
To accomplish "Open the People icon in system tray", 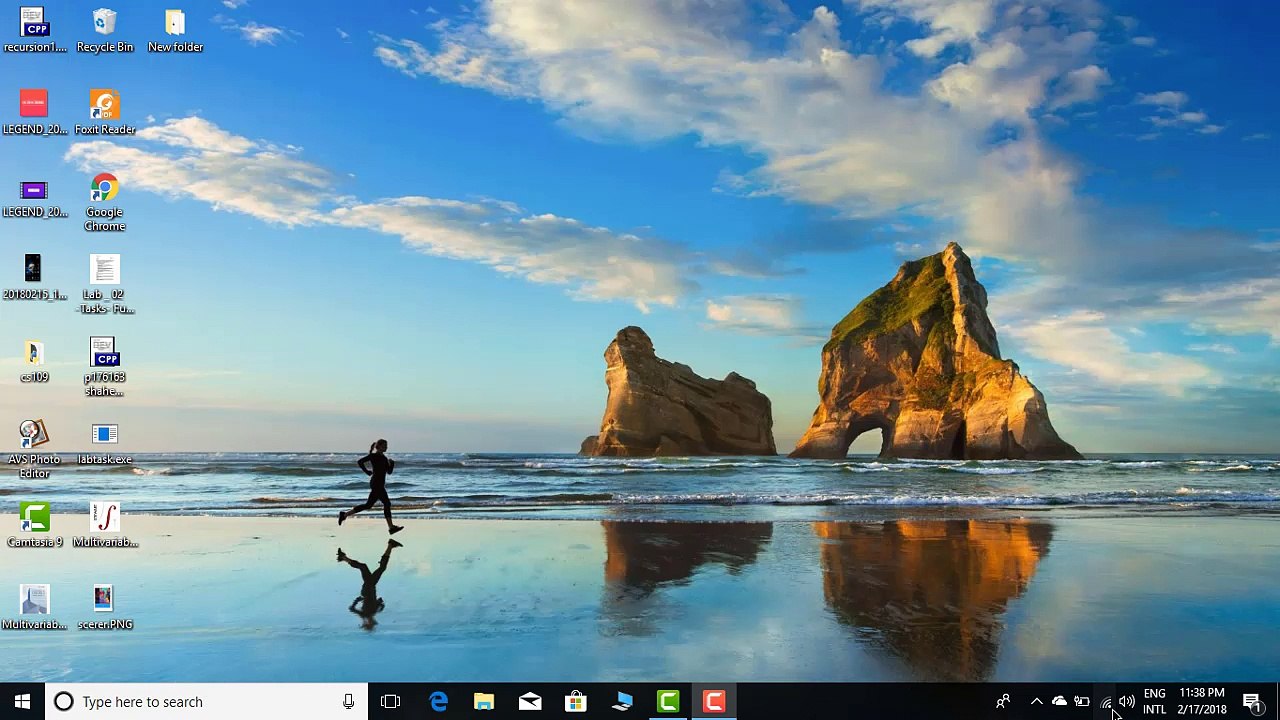I will (1003, 702).
